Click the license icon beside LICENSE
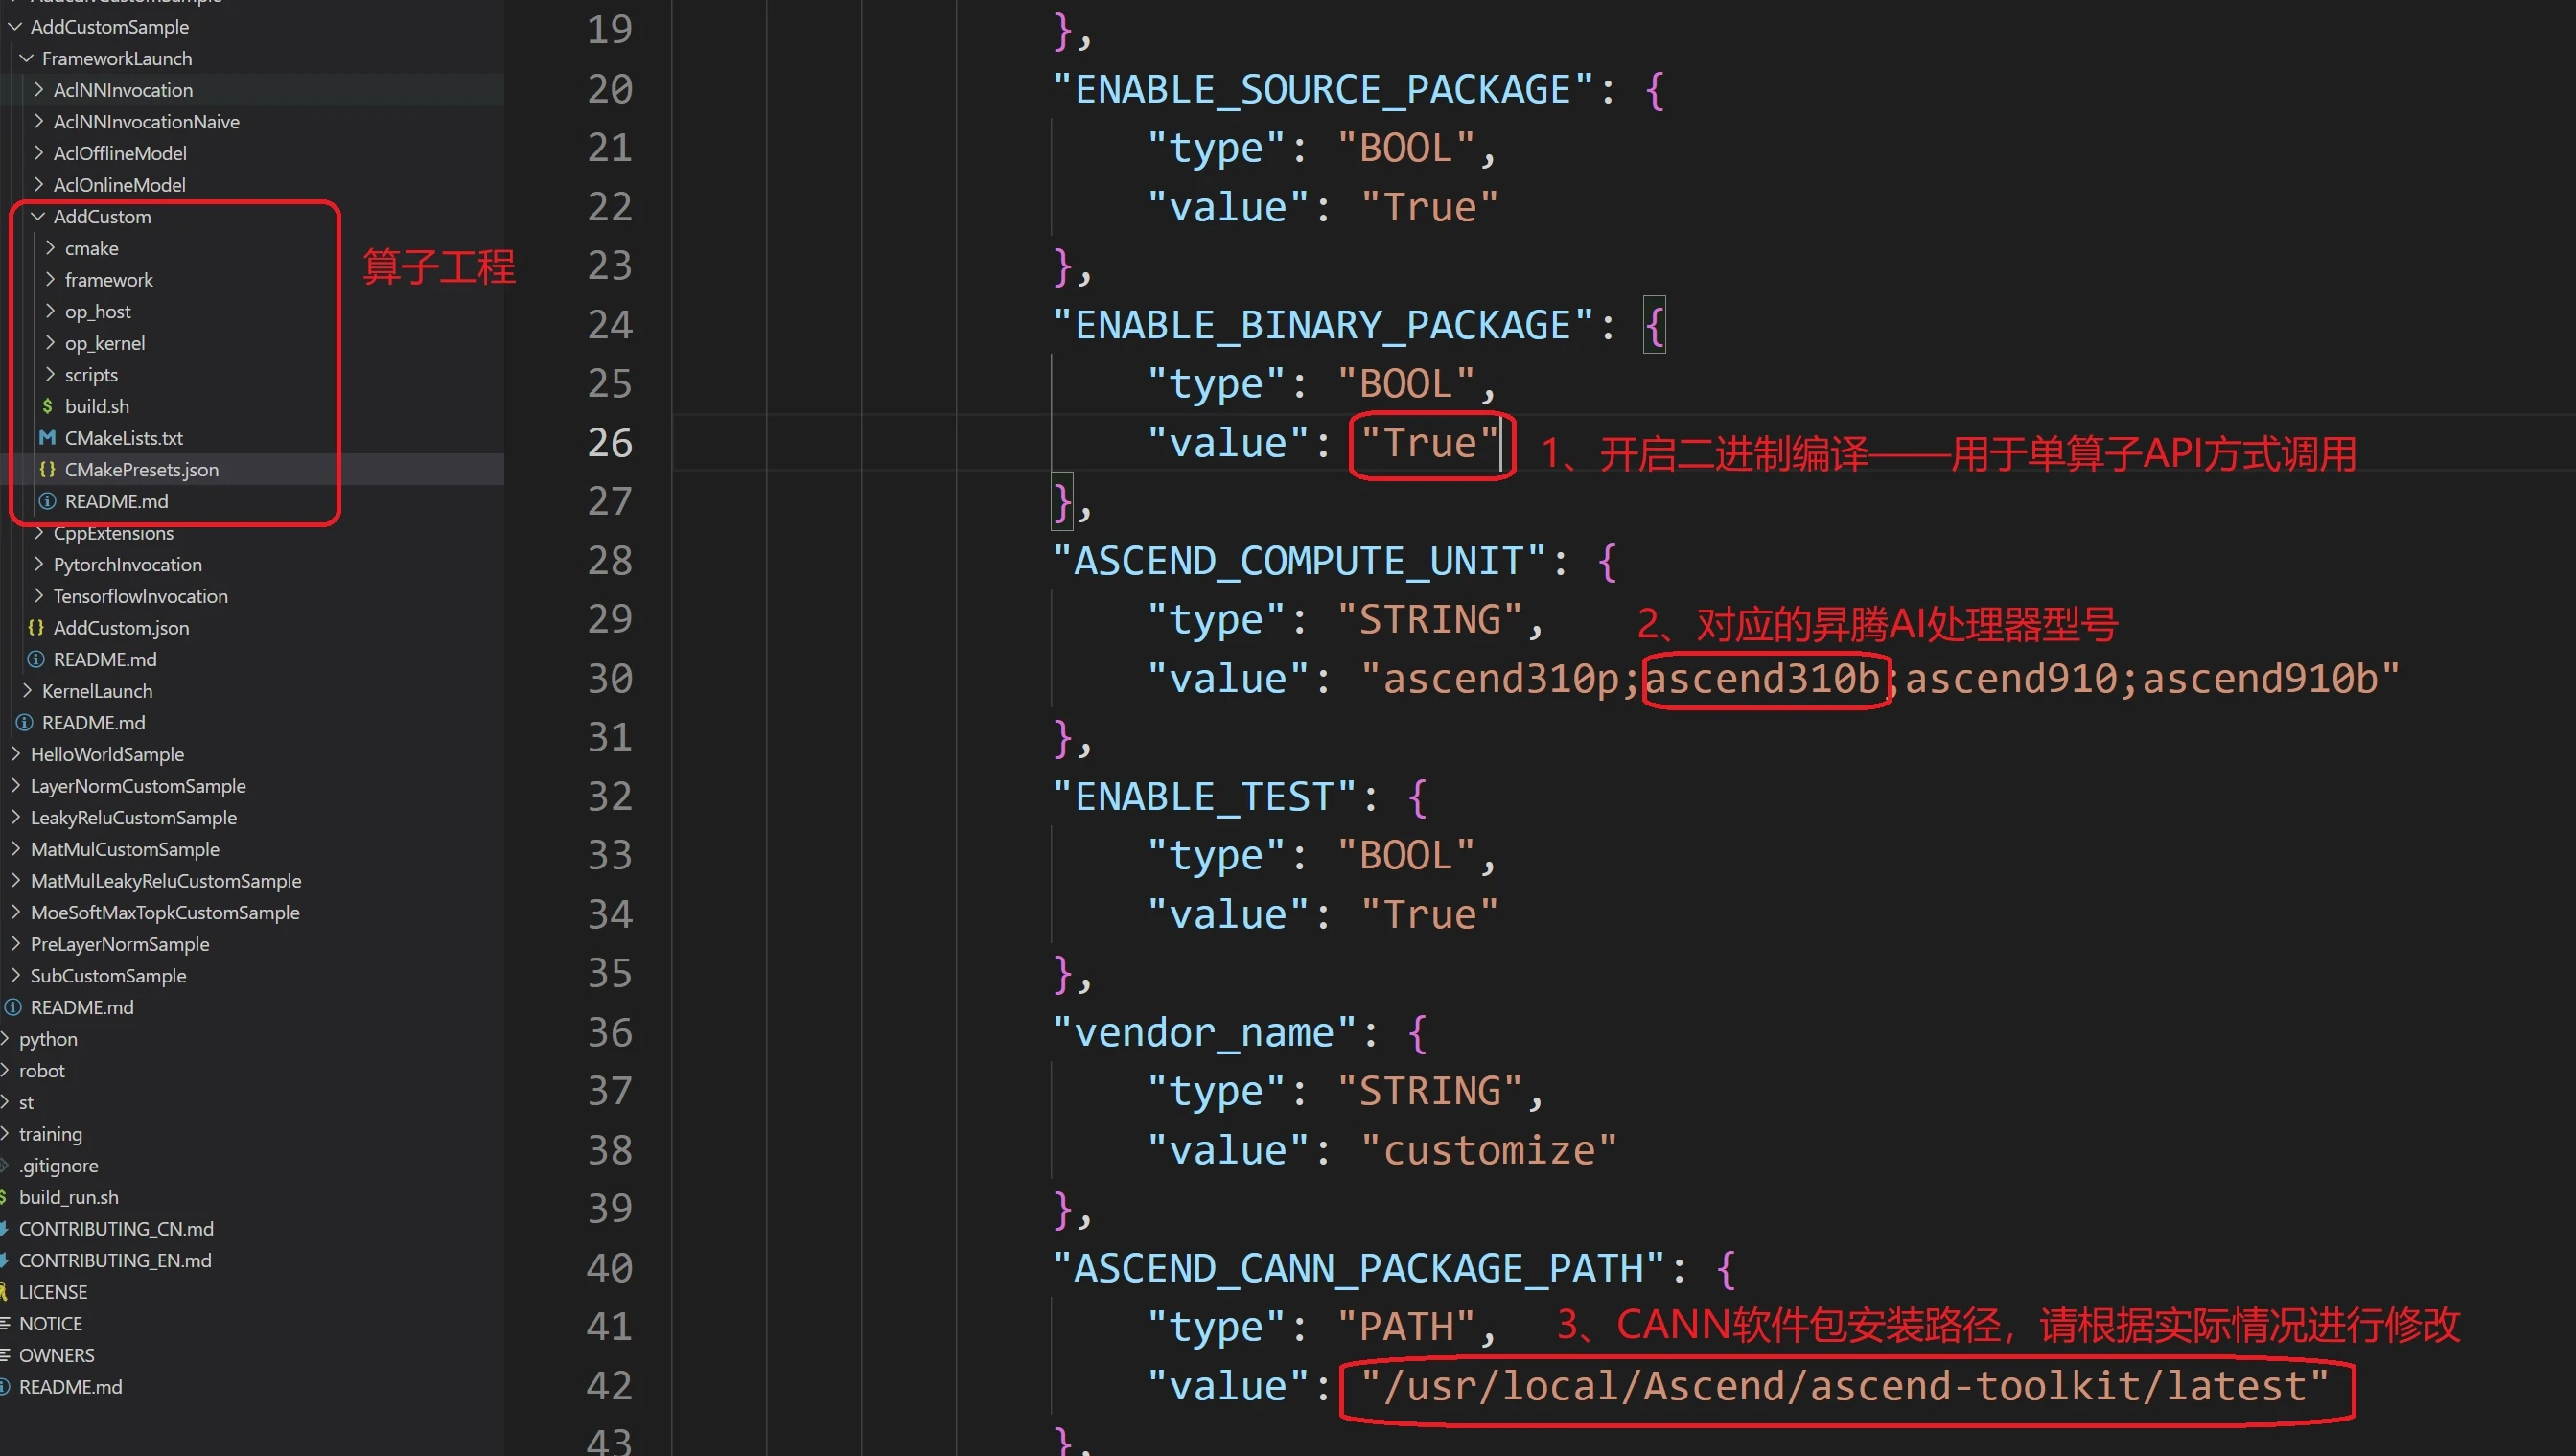This screenshot has height=1456, width=2576. coord(5,1291)
